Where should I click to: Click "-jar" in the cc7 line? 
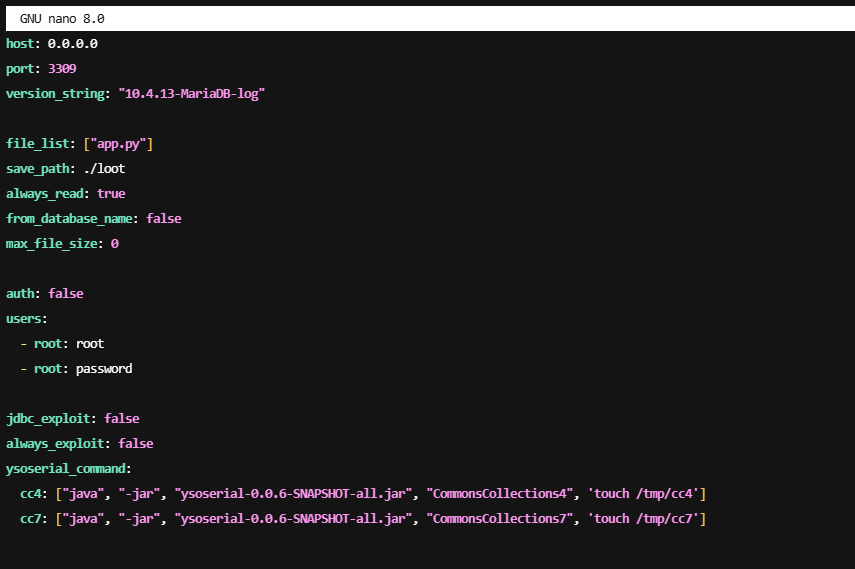coord(140,519)
